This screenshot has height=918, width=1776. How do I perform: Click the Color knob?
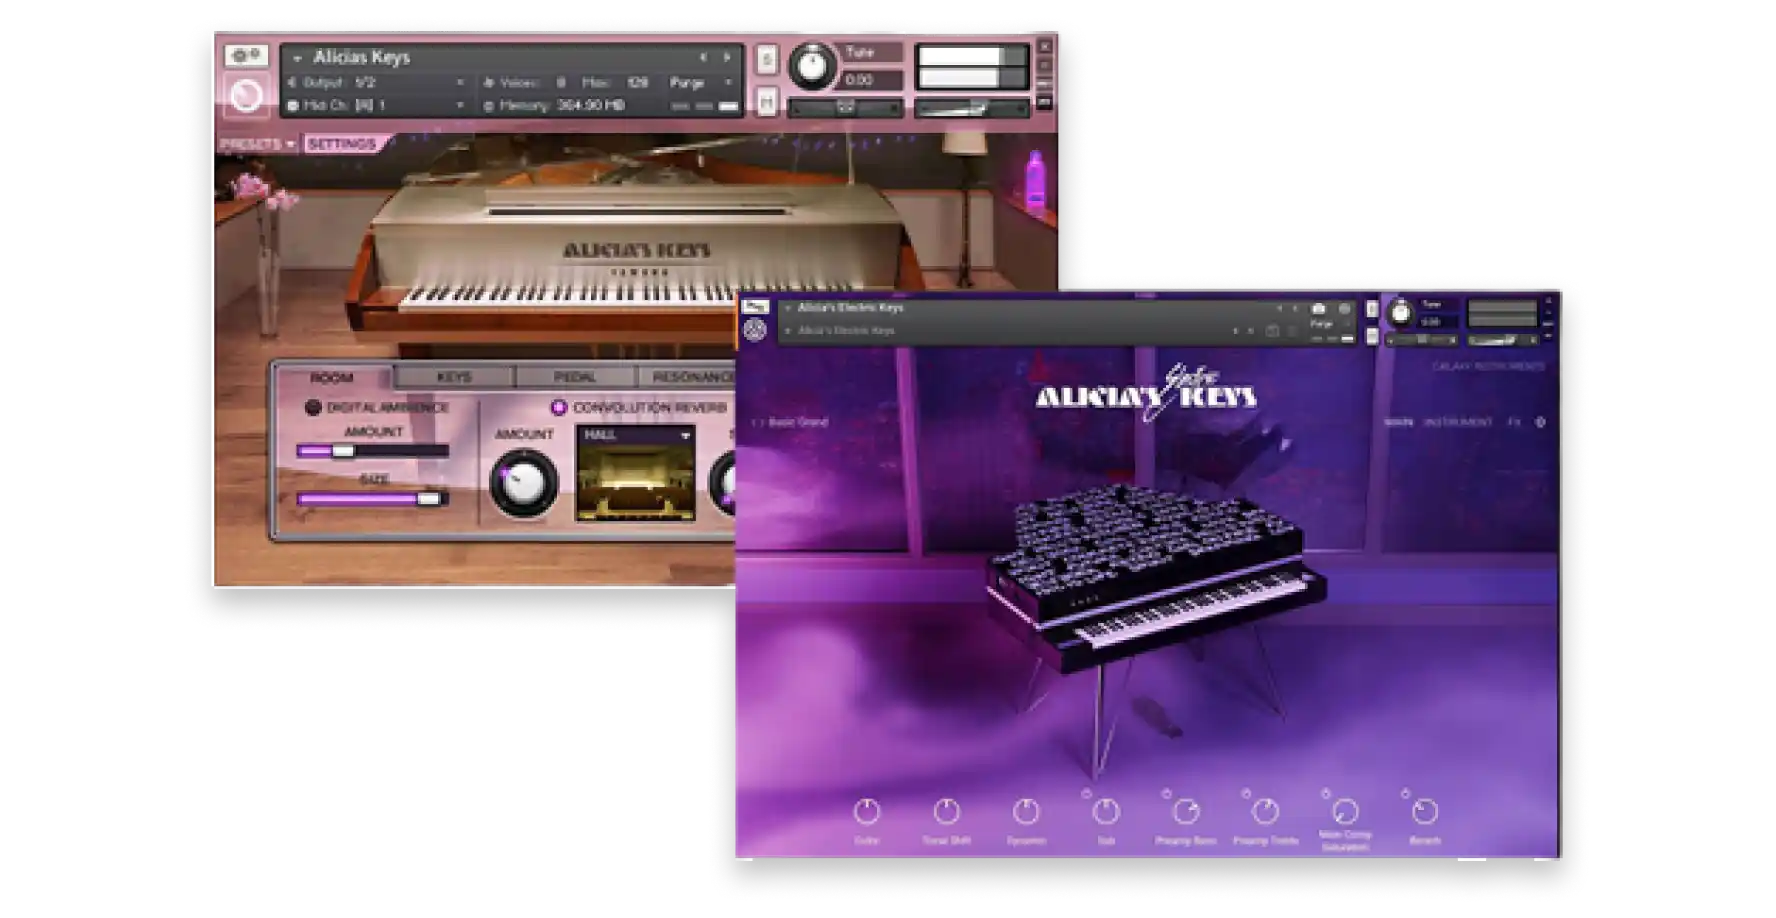[867, 811]
